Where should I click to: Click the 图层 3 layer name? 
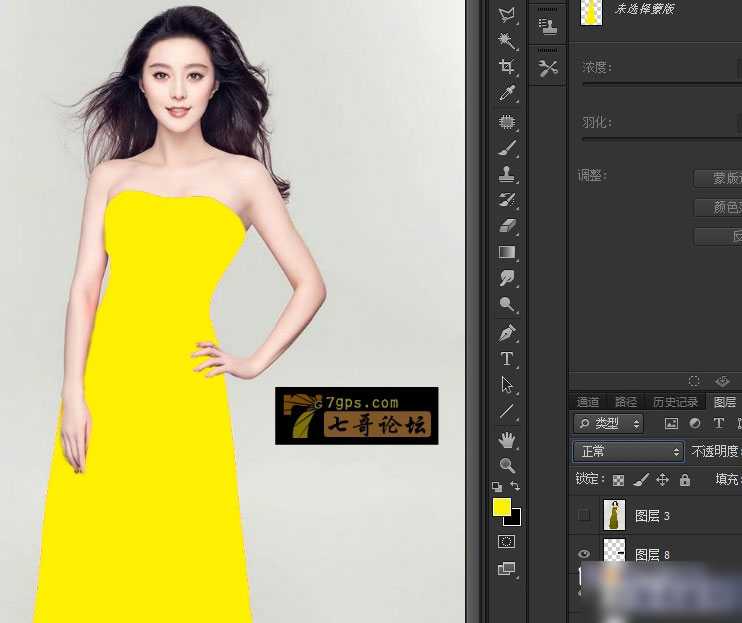652,515
